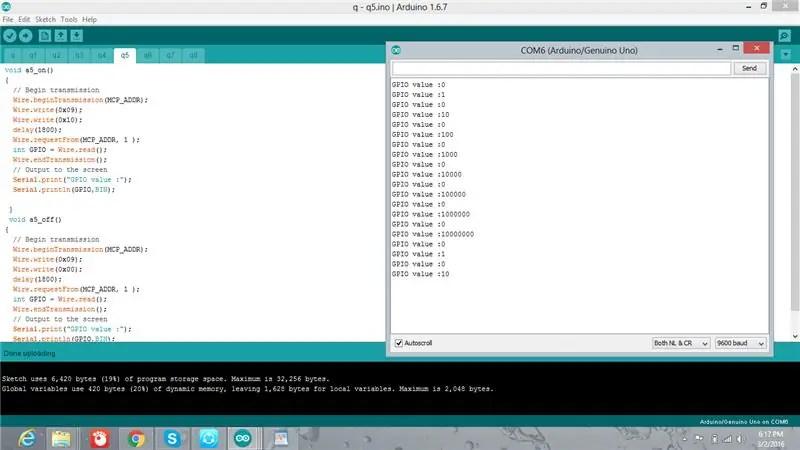Open the 9600 baud rate dropdown
800x450 pixels.
[740, 343]
